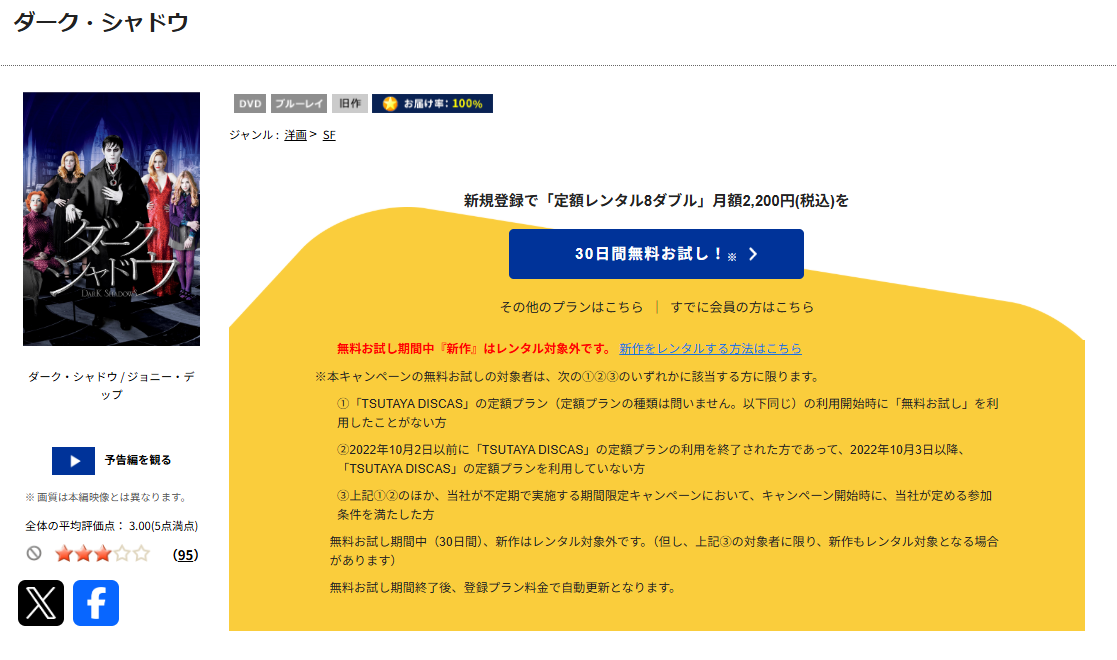Click poster caption ダーク・シャドウ / ジョニー・デップ
The width and height of the screenshot is (1117, 660).
click(x=111, y=386)
